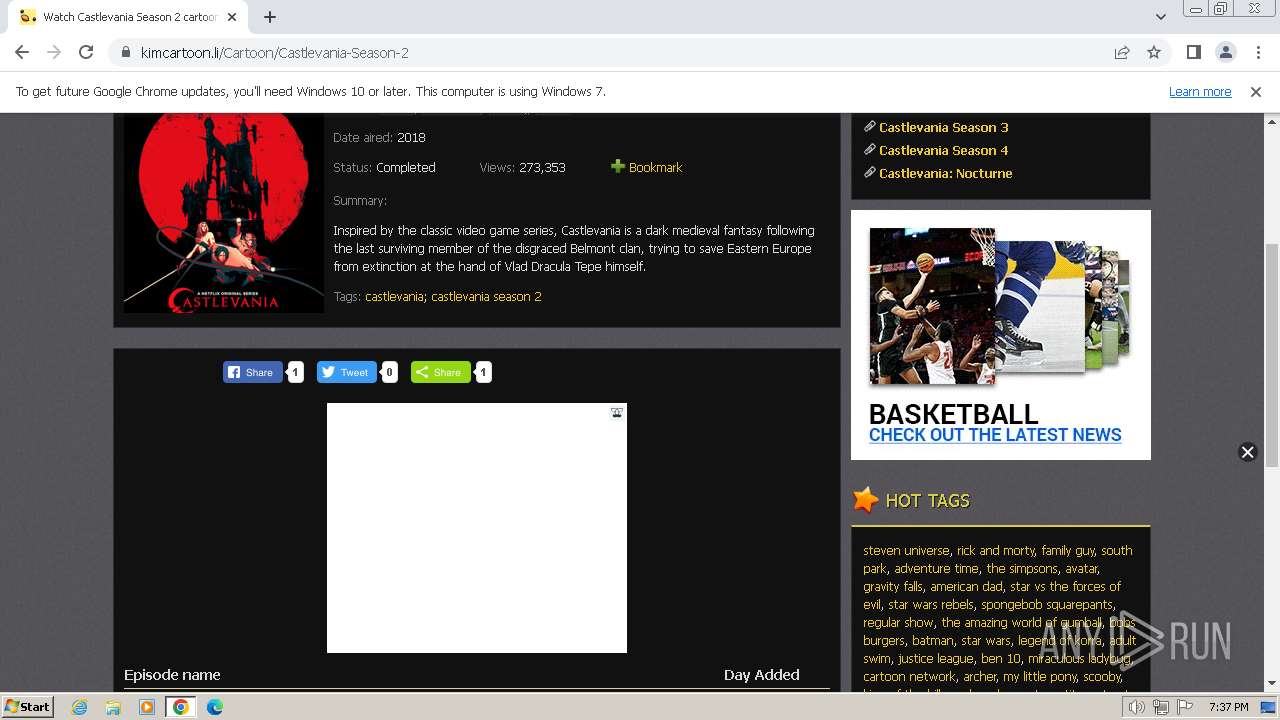Bookmark this tab with the star icon

(x=1154, y=52)
